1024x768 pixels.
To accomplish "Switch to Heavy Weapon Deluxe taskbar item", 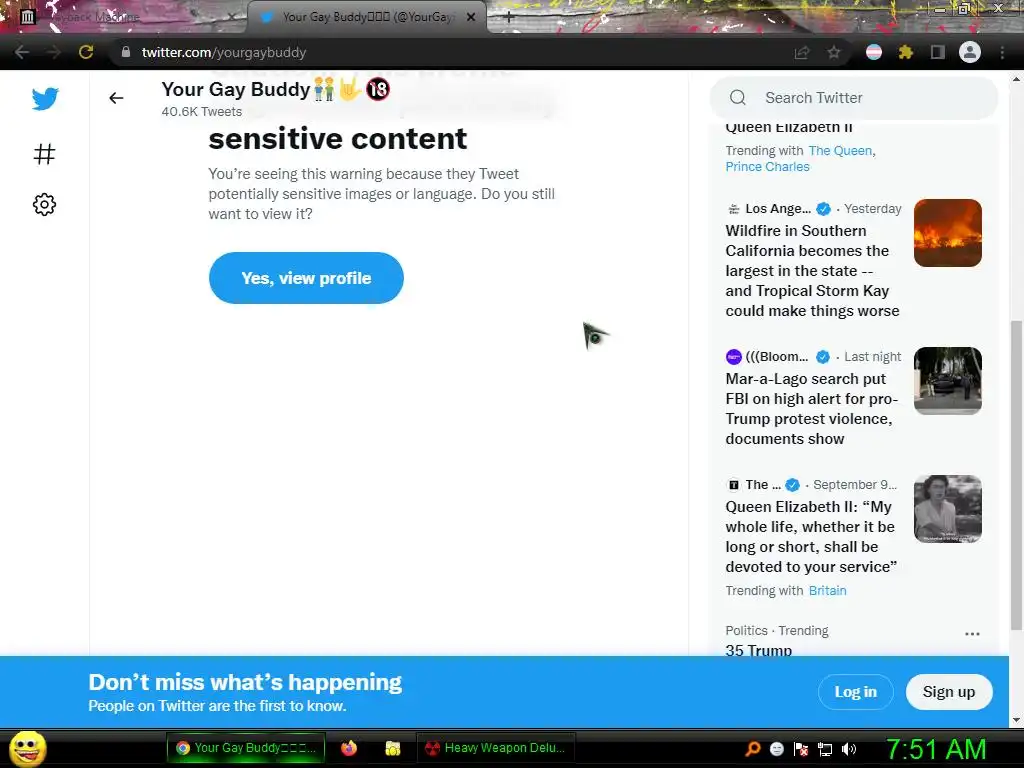I will click(495, 748).
